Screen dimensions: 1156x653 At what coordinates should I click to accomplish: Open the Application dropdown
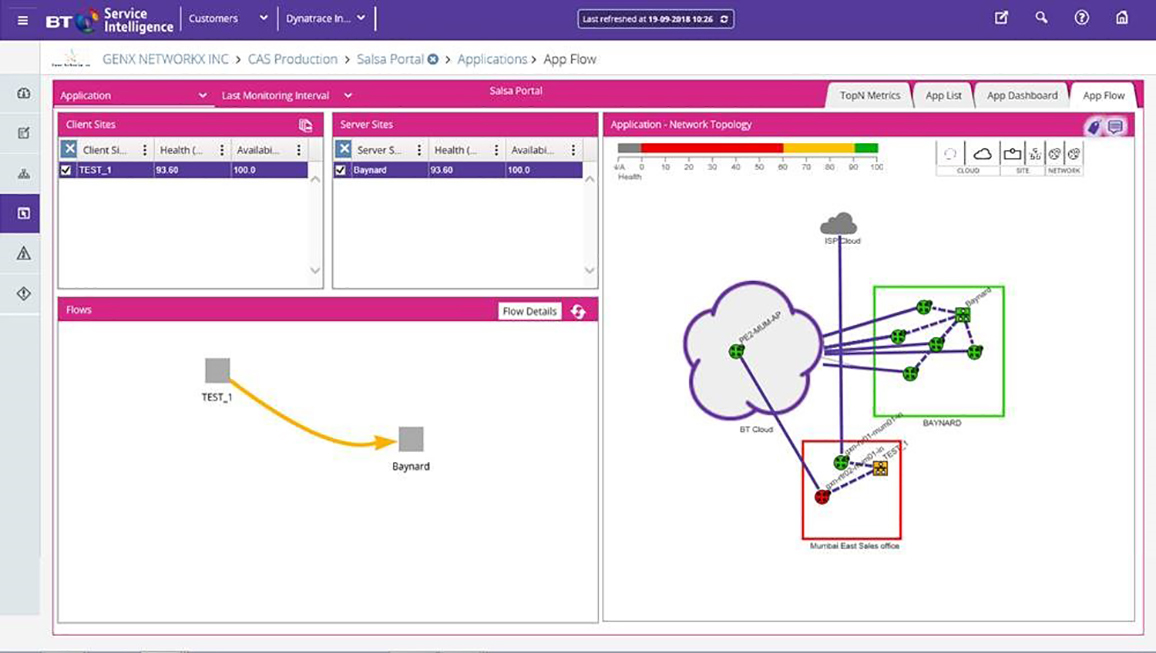tap(133, 95)
